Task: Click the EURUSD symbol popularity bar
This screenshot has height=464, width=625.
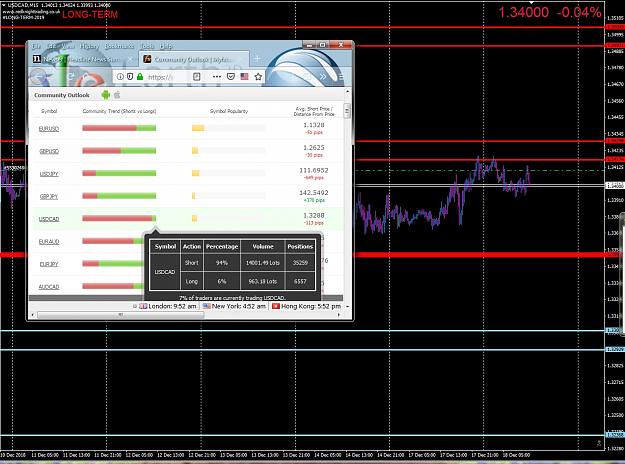Action: coord(229,128)
